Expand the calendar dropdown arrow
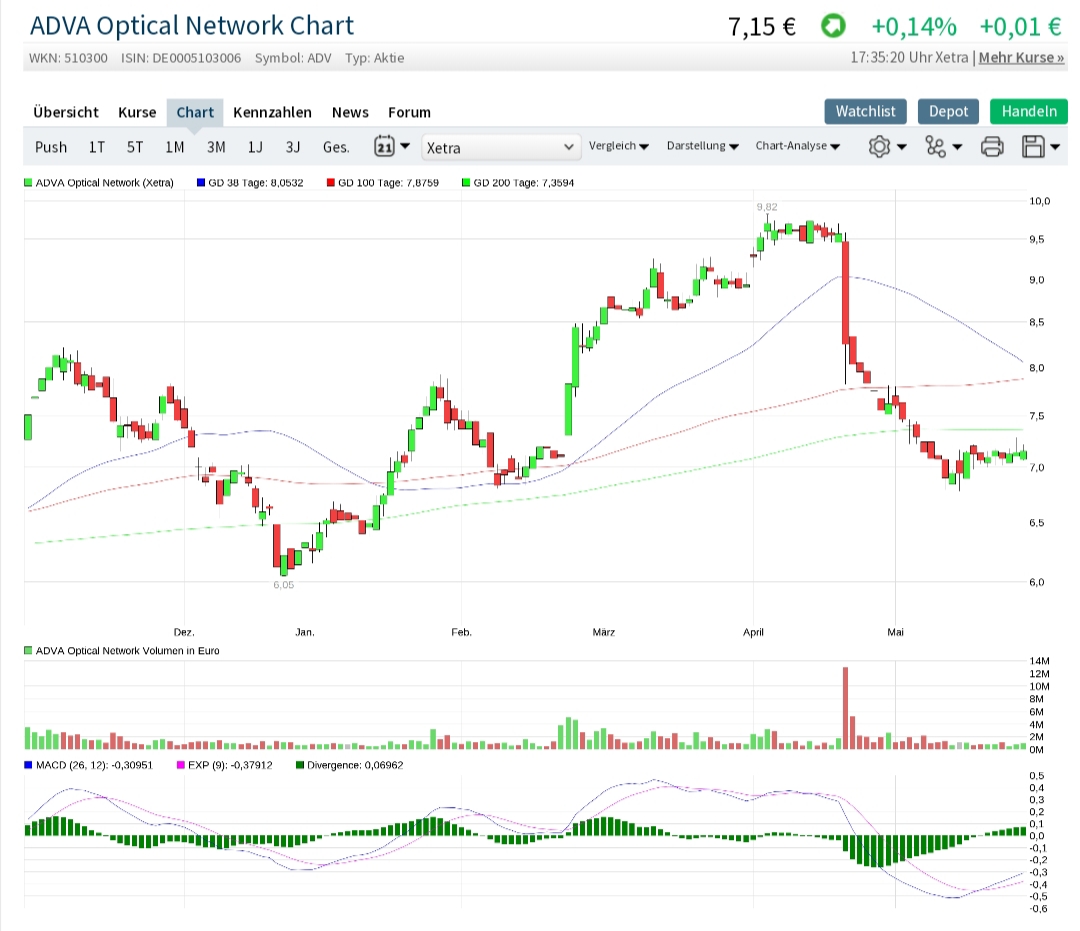The height and width of the screenshot is (931, 1080). tap(405, 146)
